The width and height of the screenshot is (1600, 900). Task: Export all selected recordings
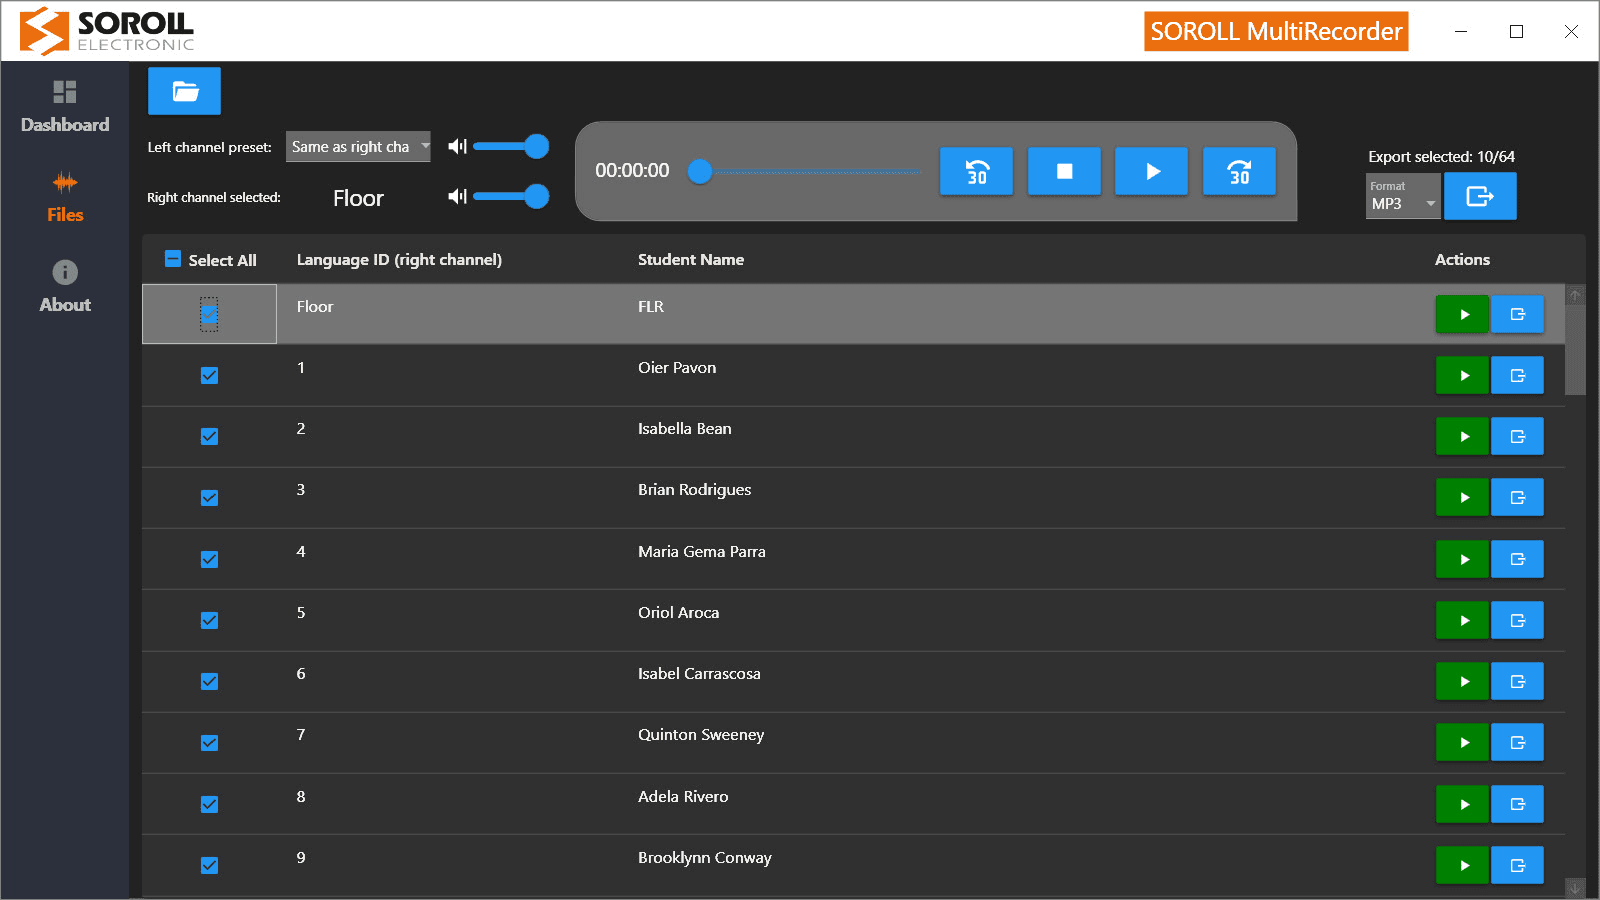pyautogui.click(x=1480, y=196)
